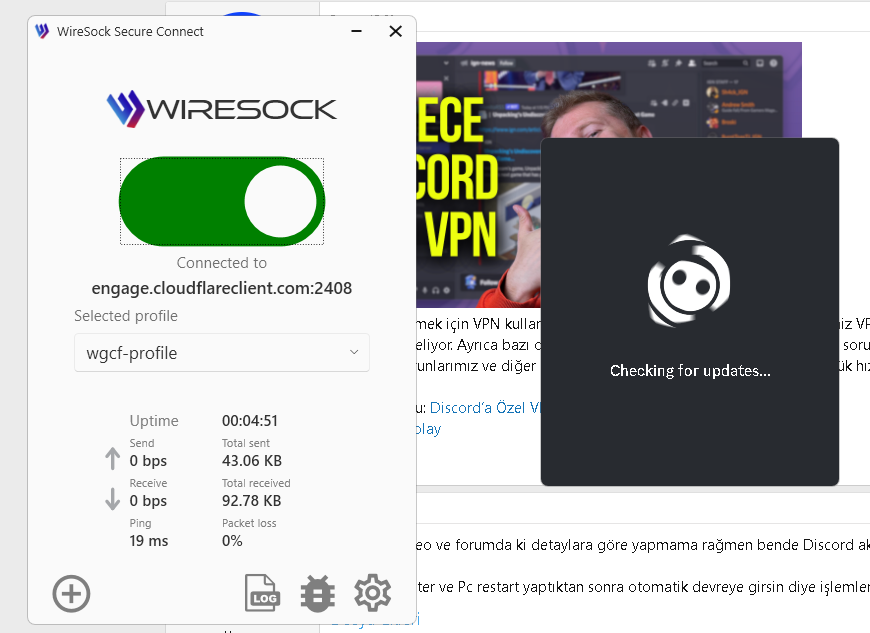Minimize the WireSock Secure Connect window
The height and width of the screenshot is (633, 870).
click(x=357, y=31)
